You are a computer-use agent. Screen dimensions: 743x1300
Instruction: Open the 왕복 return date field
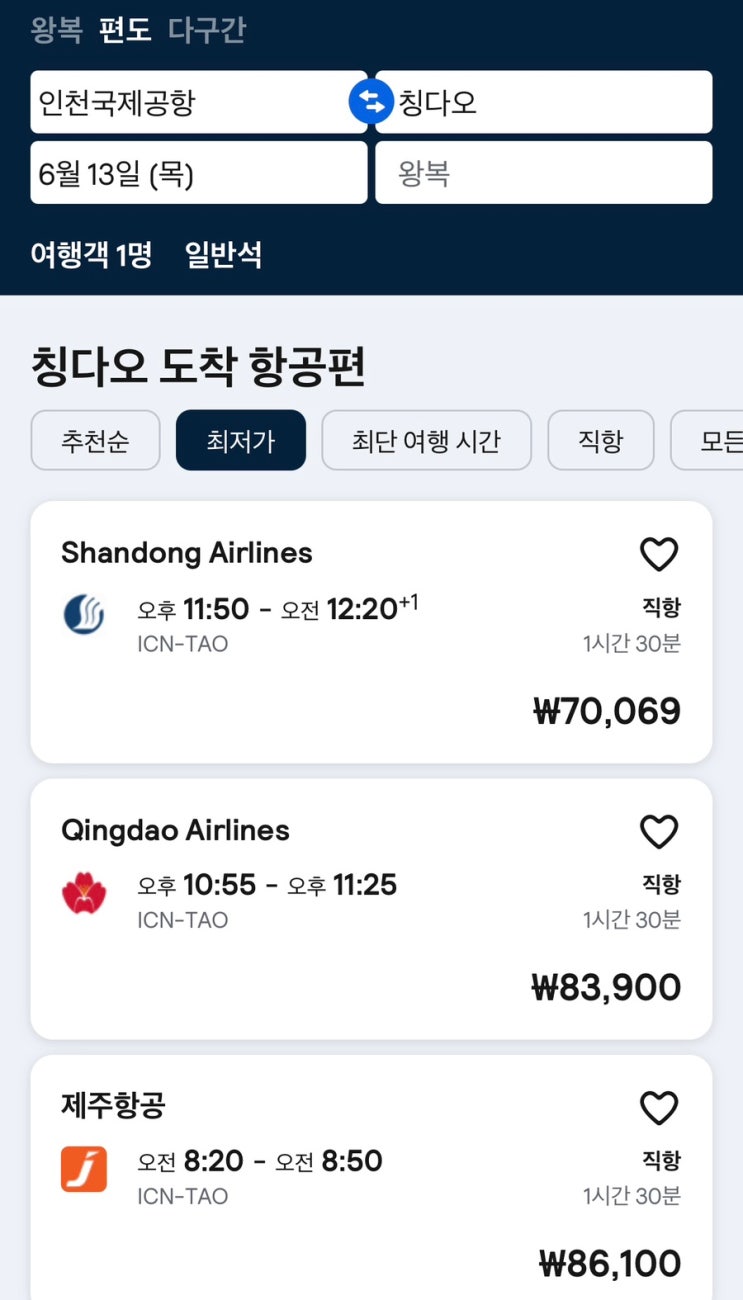point(543,173)
